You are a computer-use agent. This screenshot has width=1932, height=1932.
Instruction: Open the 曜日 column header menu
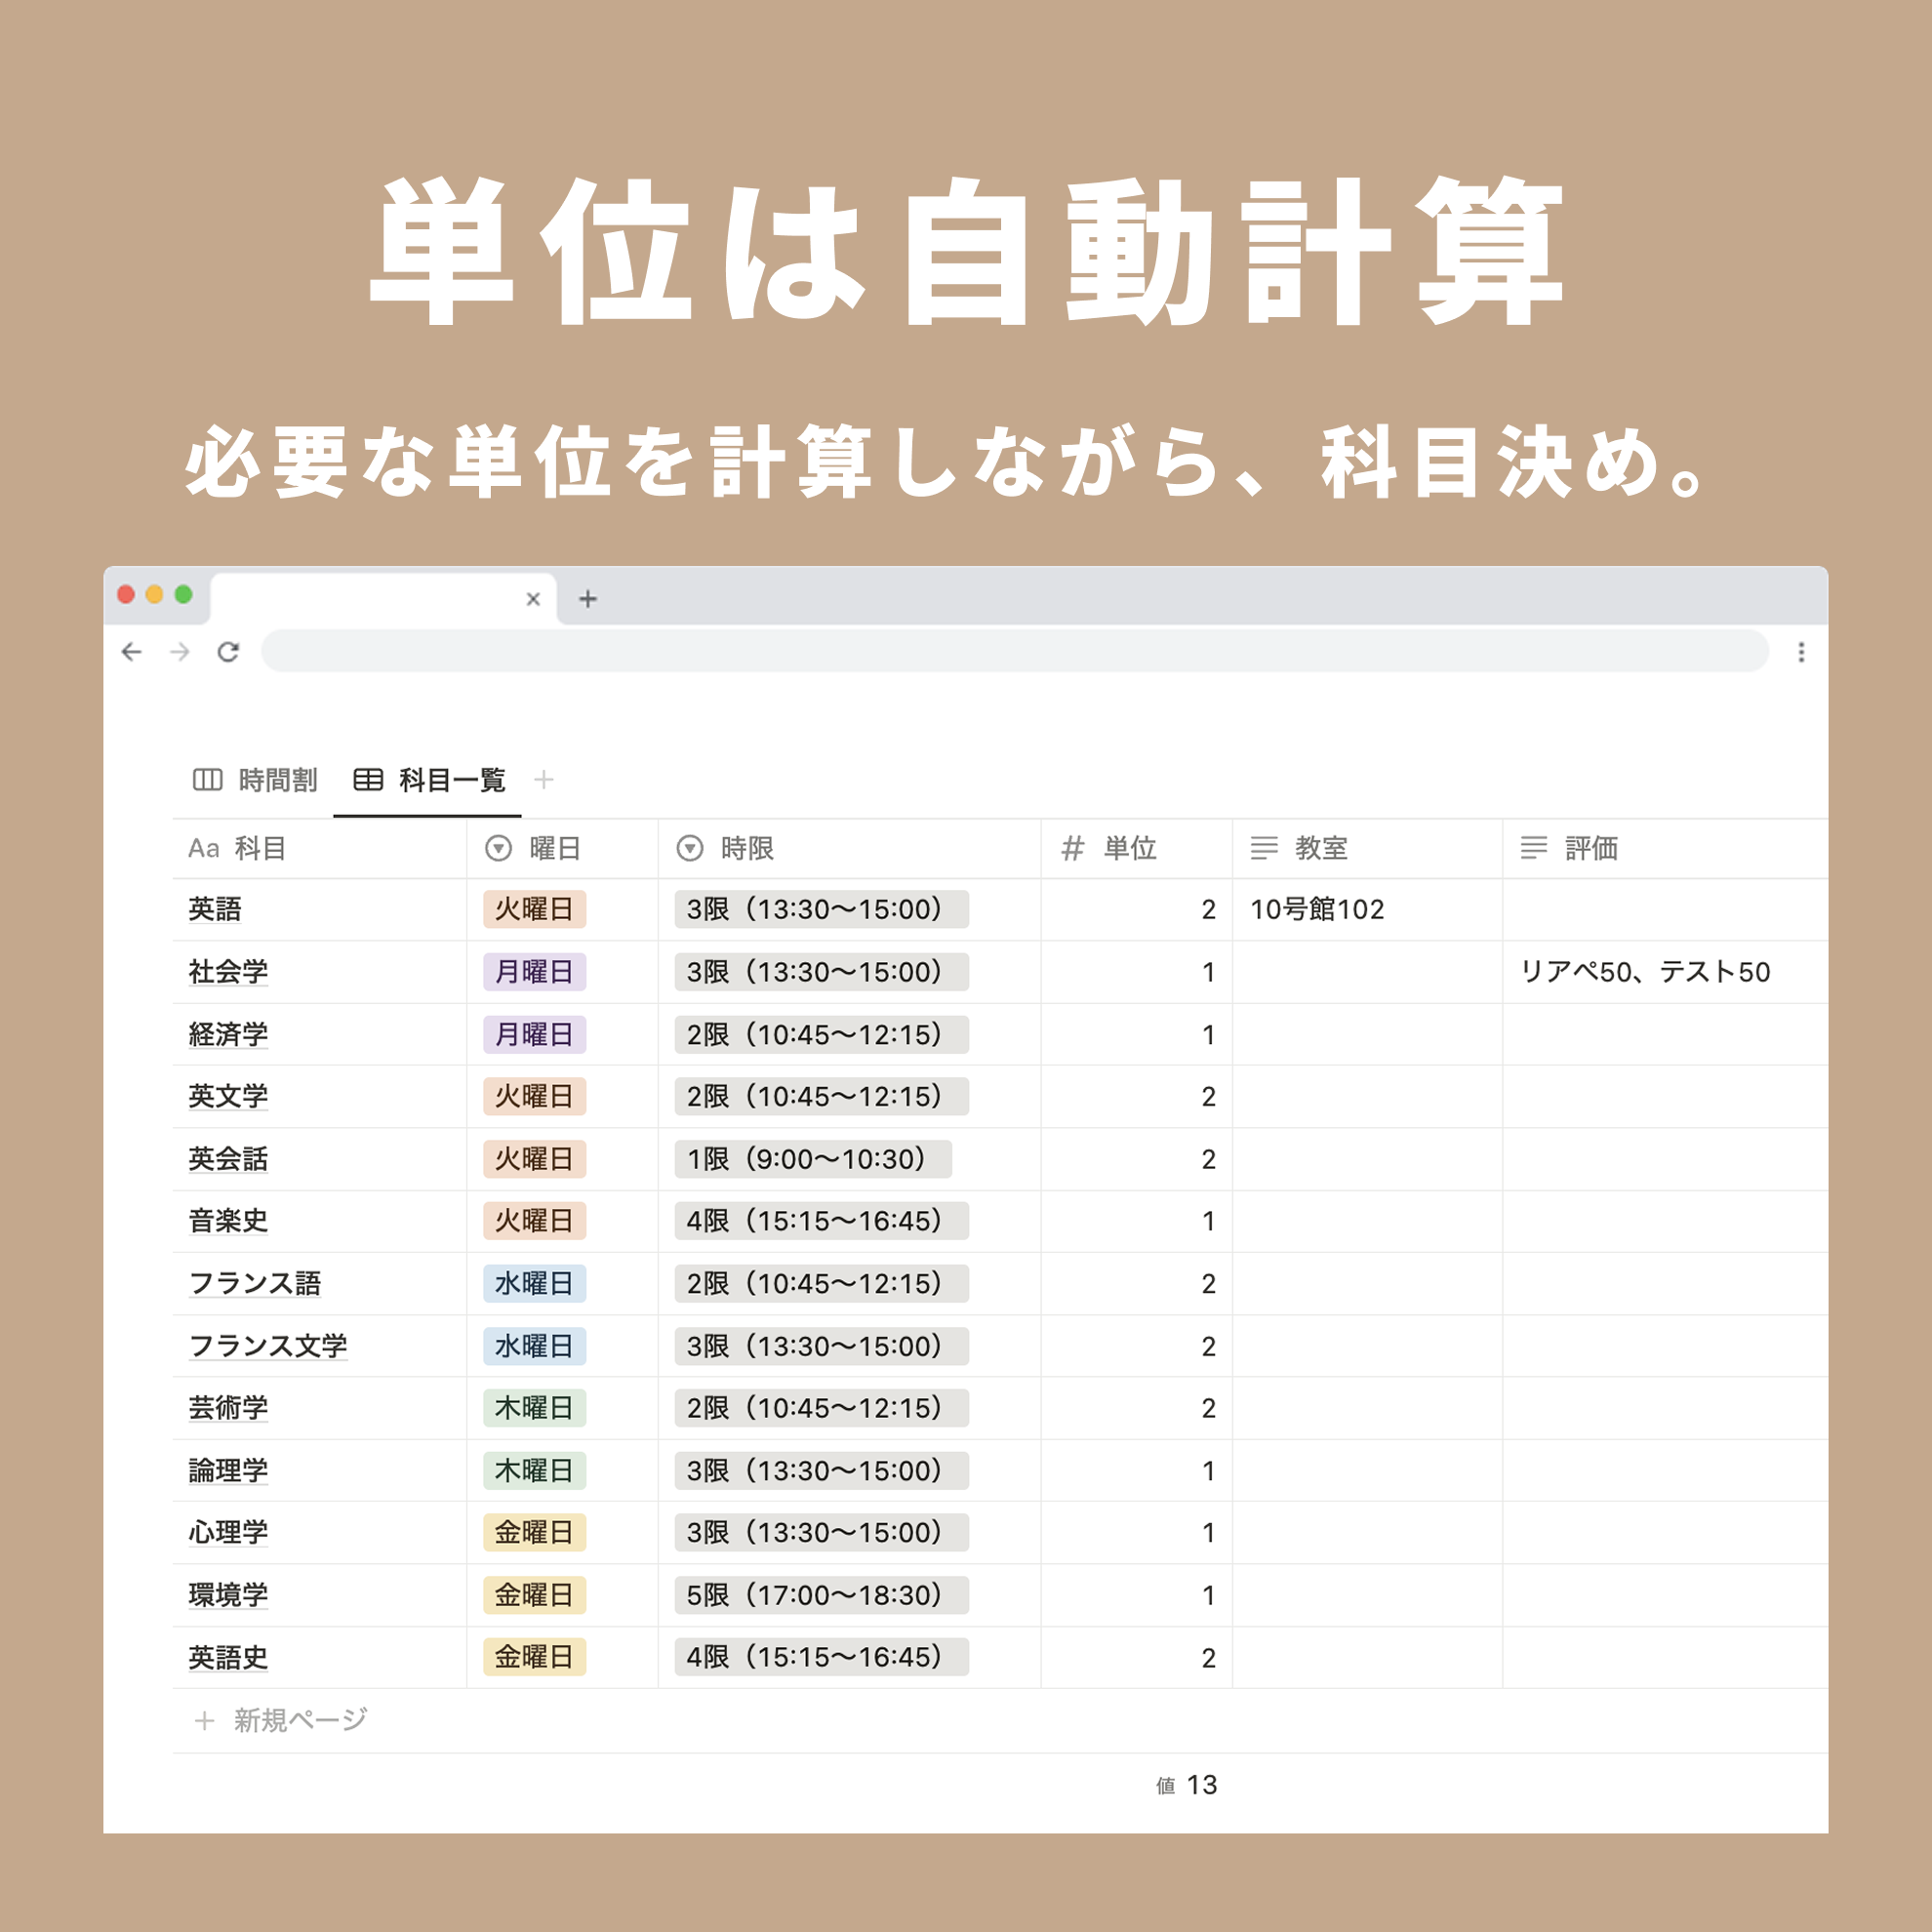point(553,849)
